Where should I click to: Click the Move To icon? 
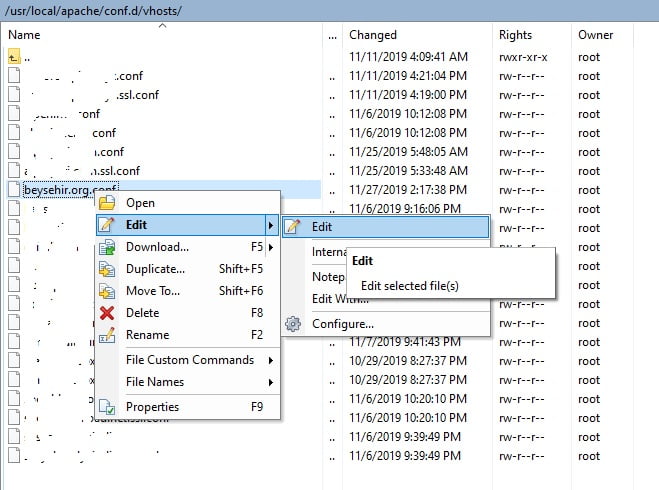pyautogui.click(x=107, y=291)
